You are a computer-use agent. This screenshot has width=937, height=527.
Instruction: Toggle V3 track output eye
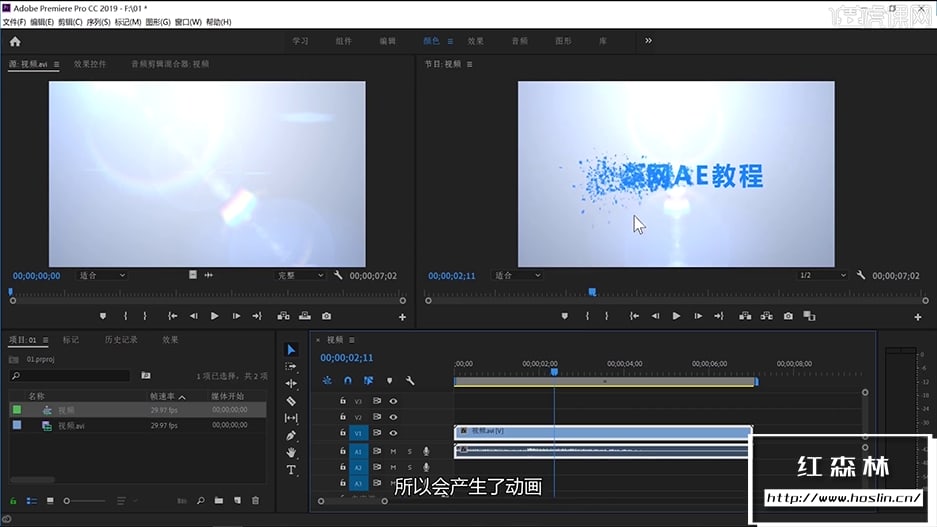[x=393, y=401]
